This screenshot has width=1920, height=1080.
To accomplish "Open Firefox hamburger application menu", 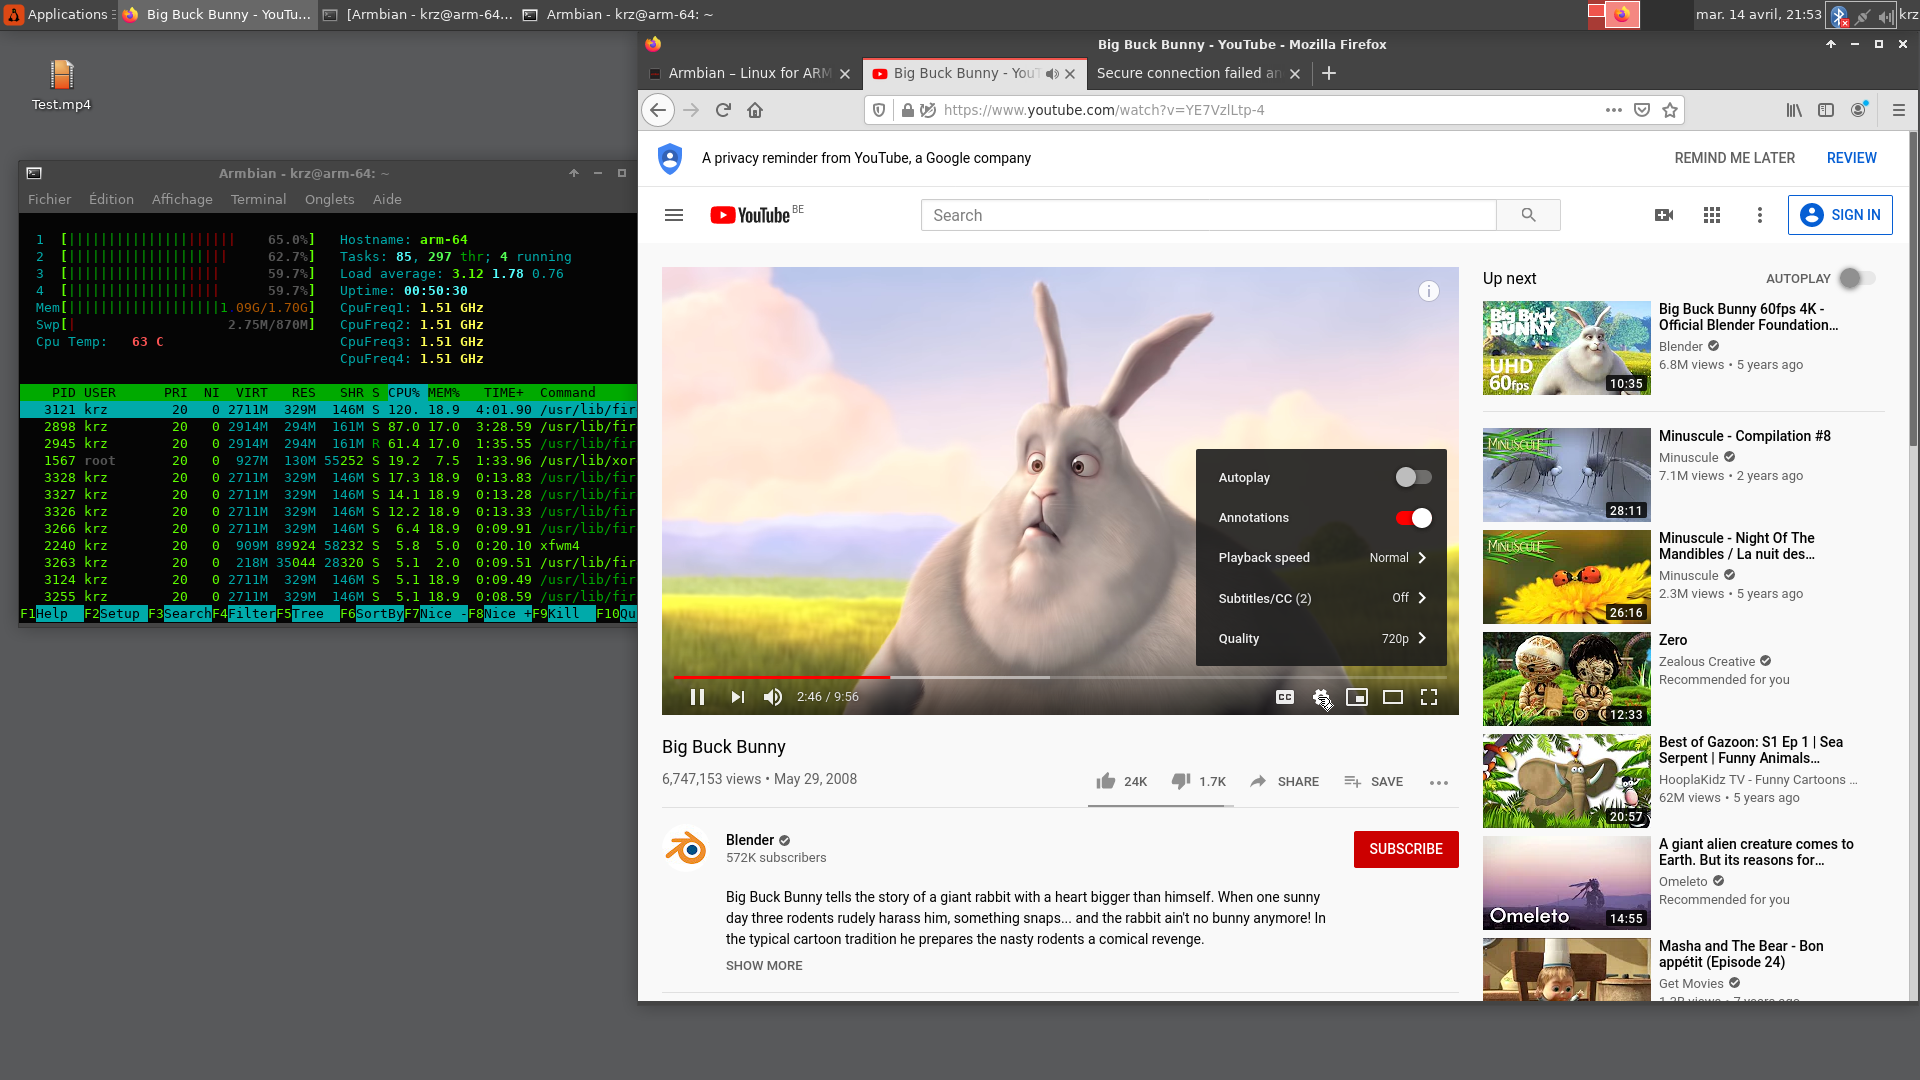I will tap(1899, 110).
